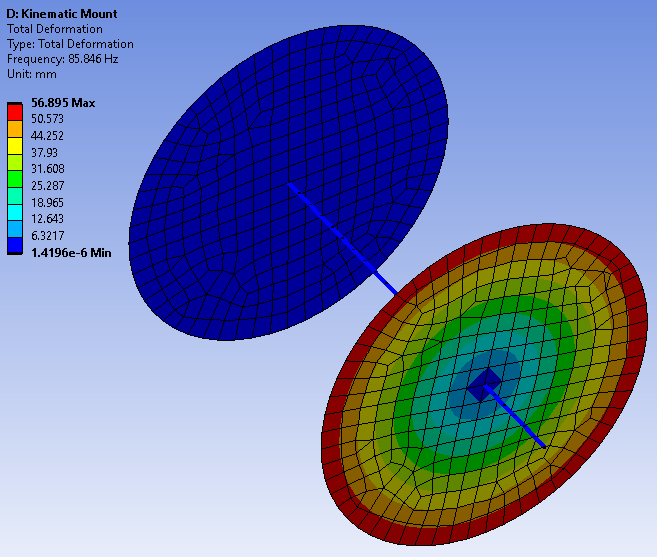Image resolution: width=657 pixels, height=557 pixels.
Task: Select the '6.3217' legend value
Action: (48, 236)
